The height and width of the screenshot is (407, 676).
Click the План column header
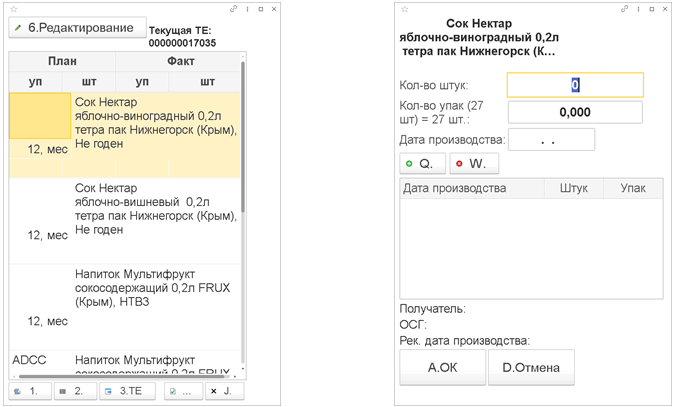pyautogui.click(x=62, y=61)
